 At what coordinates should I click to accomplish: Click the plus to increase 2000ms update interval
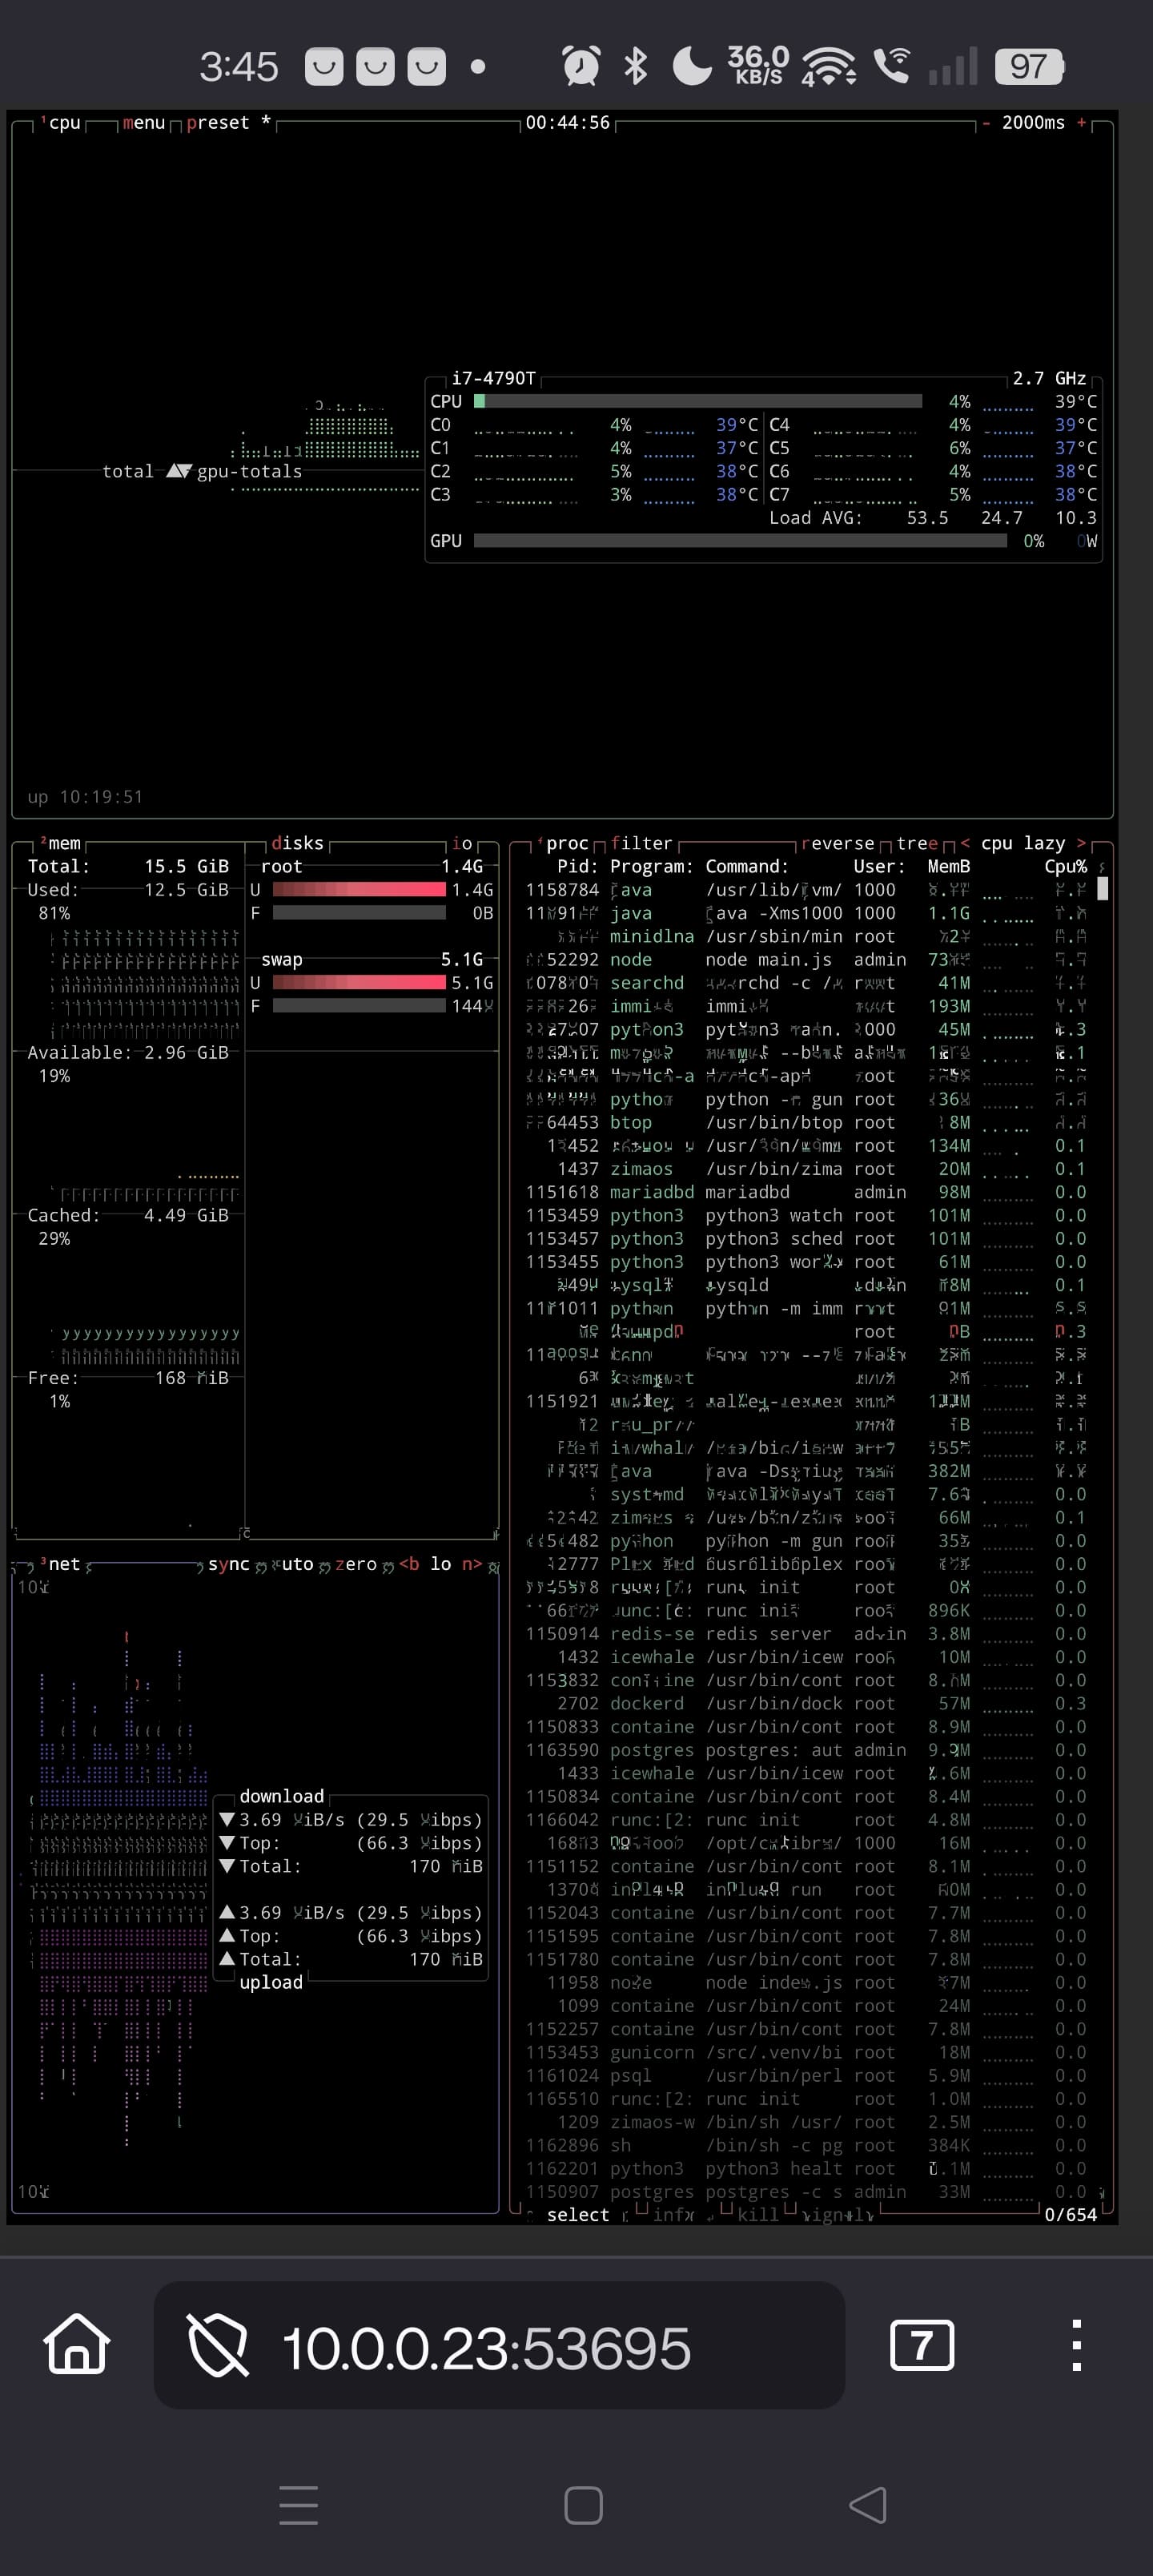(1081, 123)
